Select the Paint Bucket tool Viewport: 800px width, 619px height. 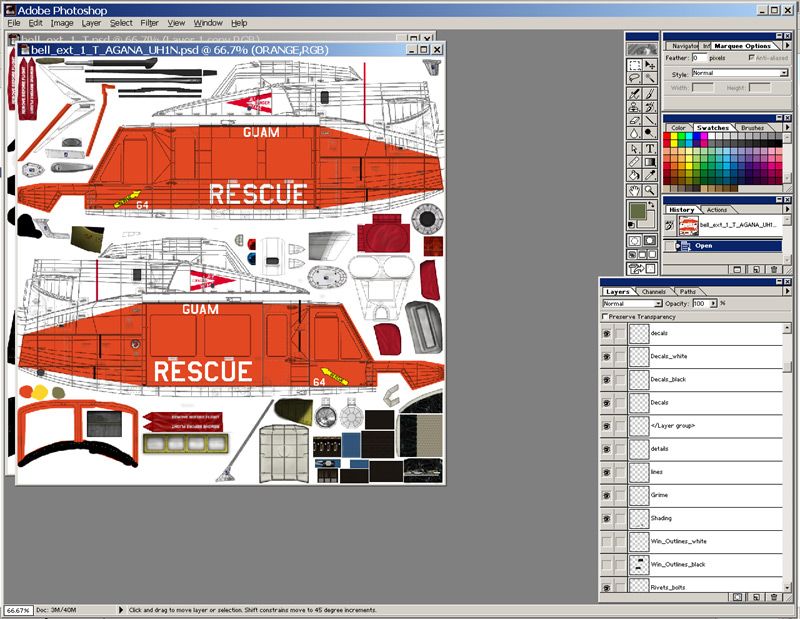(x=634, y=175)
